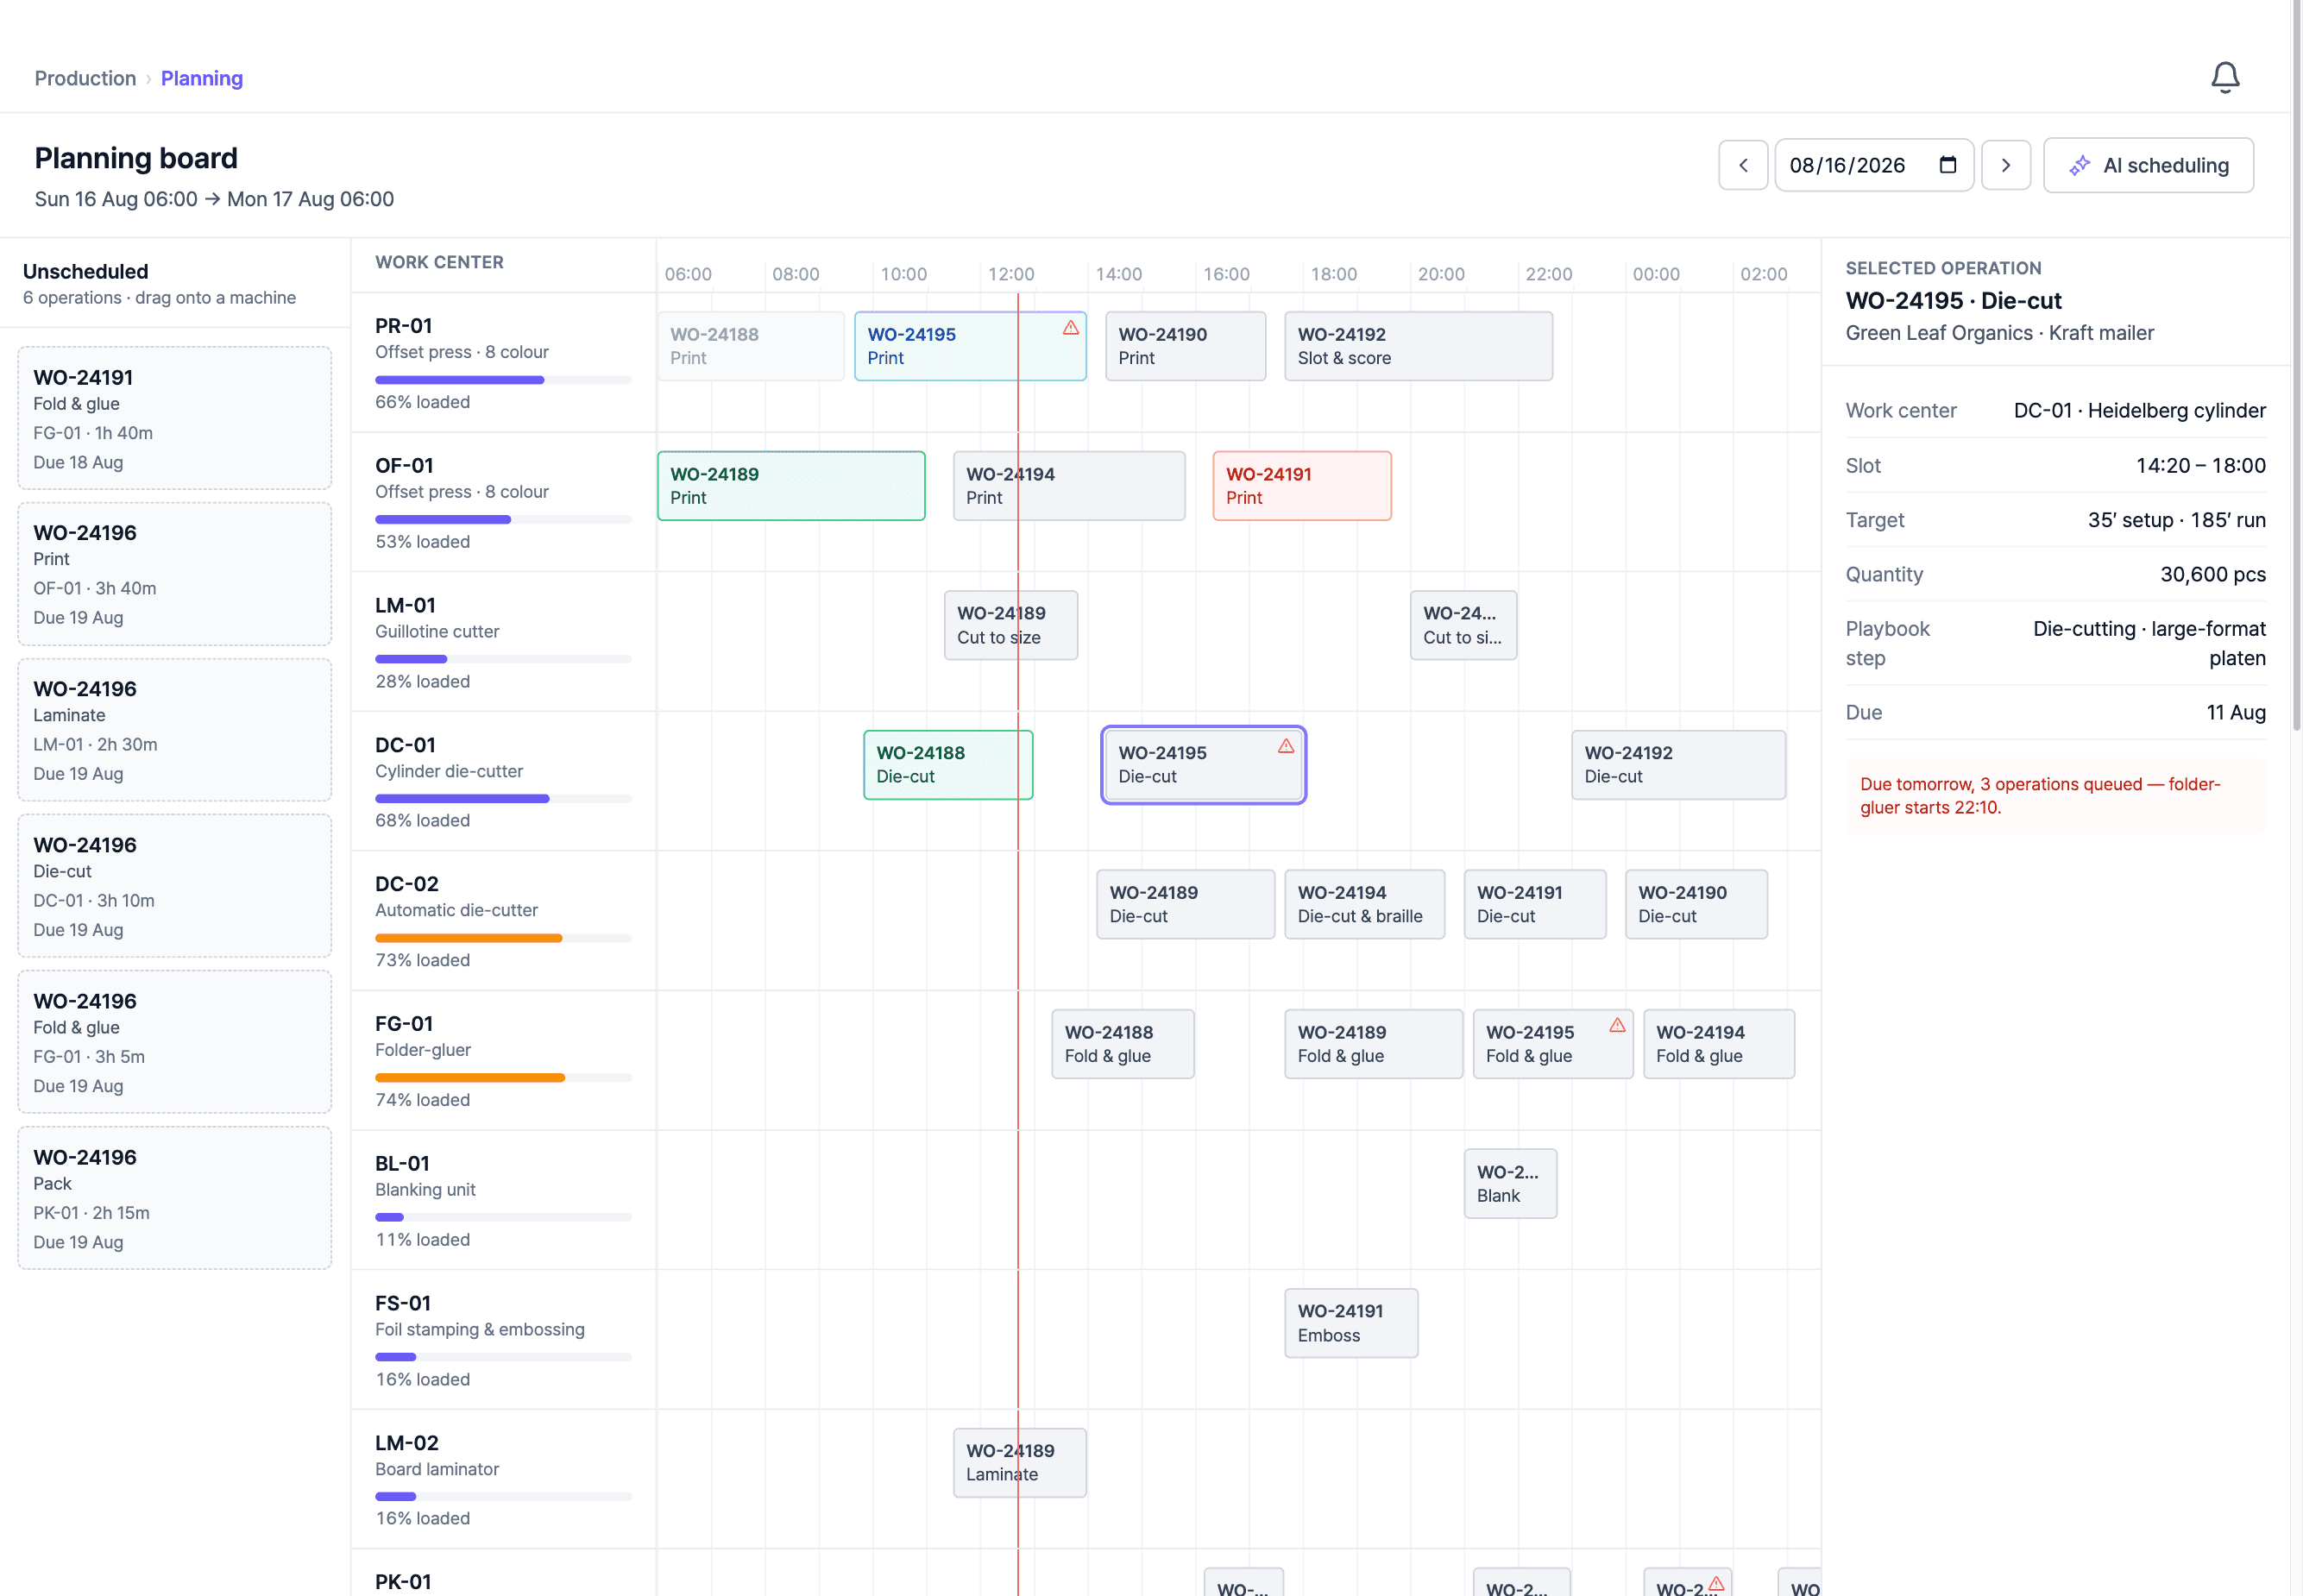Select WO-24195 Fold & glue on FG-01
Viewport: 2303px width, 1596px height.
1553,1044
